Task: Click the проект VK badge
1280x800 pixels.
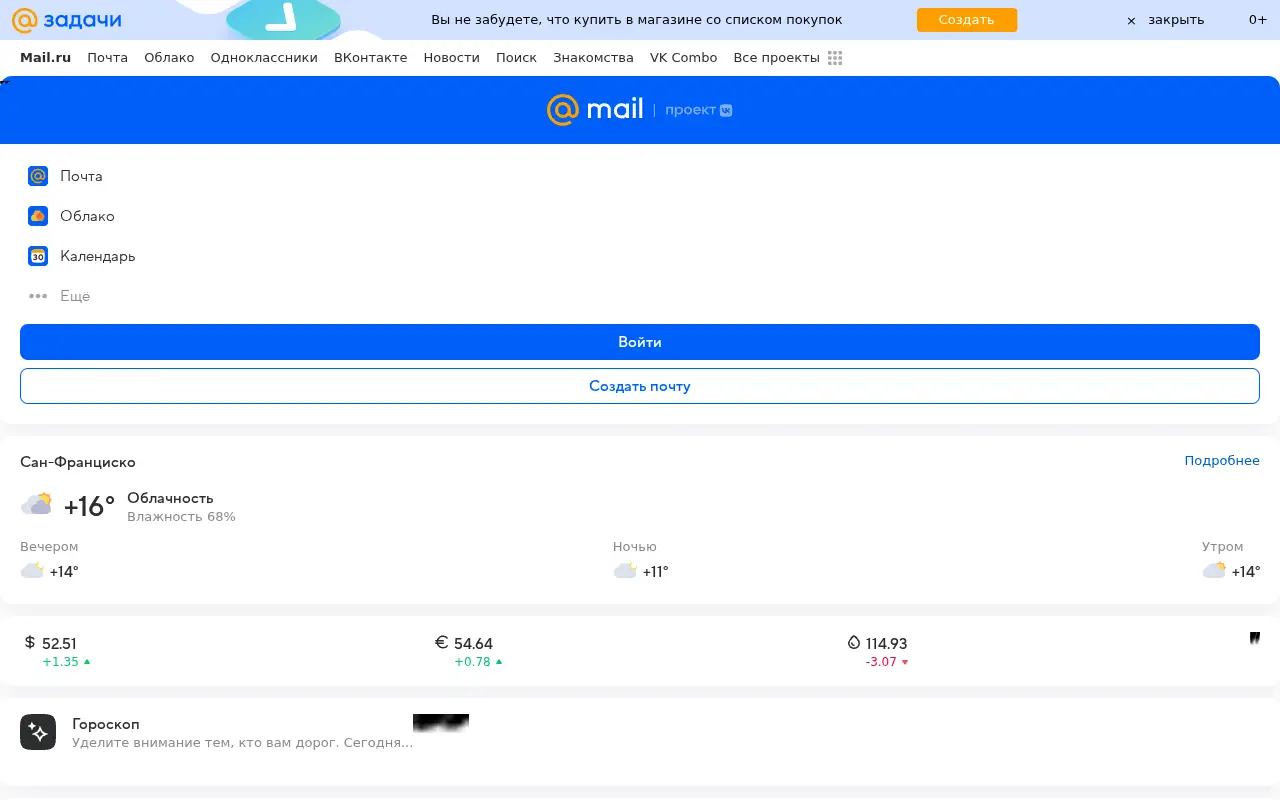Action: [x=699, y=110]
